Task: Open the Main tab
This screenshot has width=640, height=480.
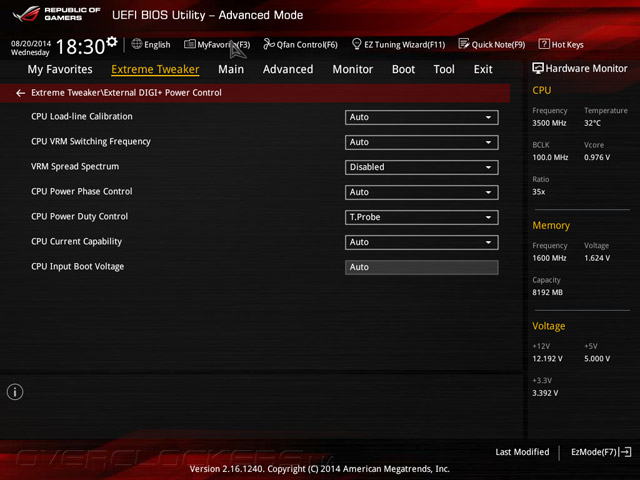Action: point(231,69)
